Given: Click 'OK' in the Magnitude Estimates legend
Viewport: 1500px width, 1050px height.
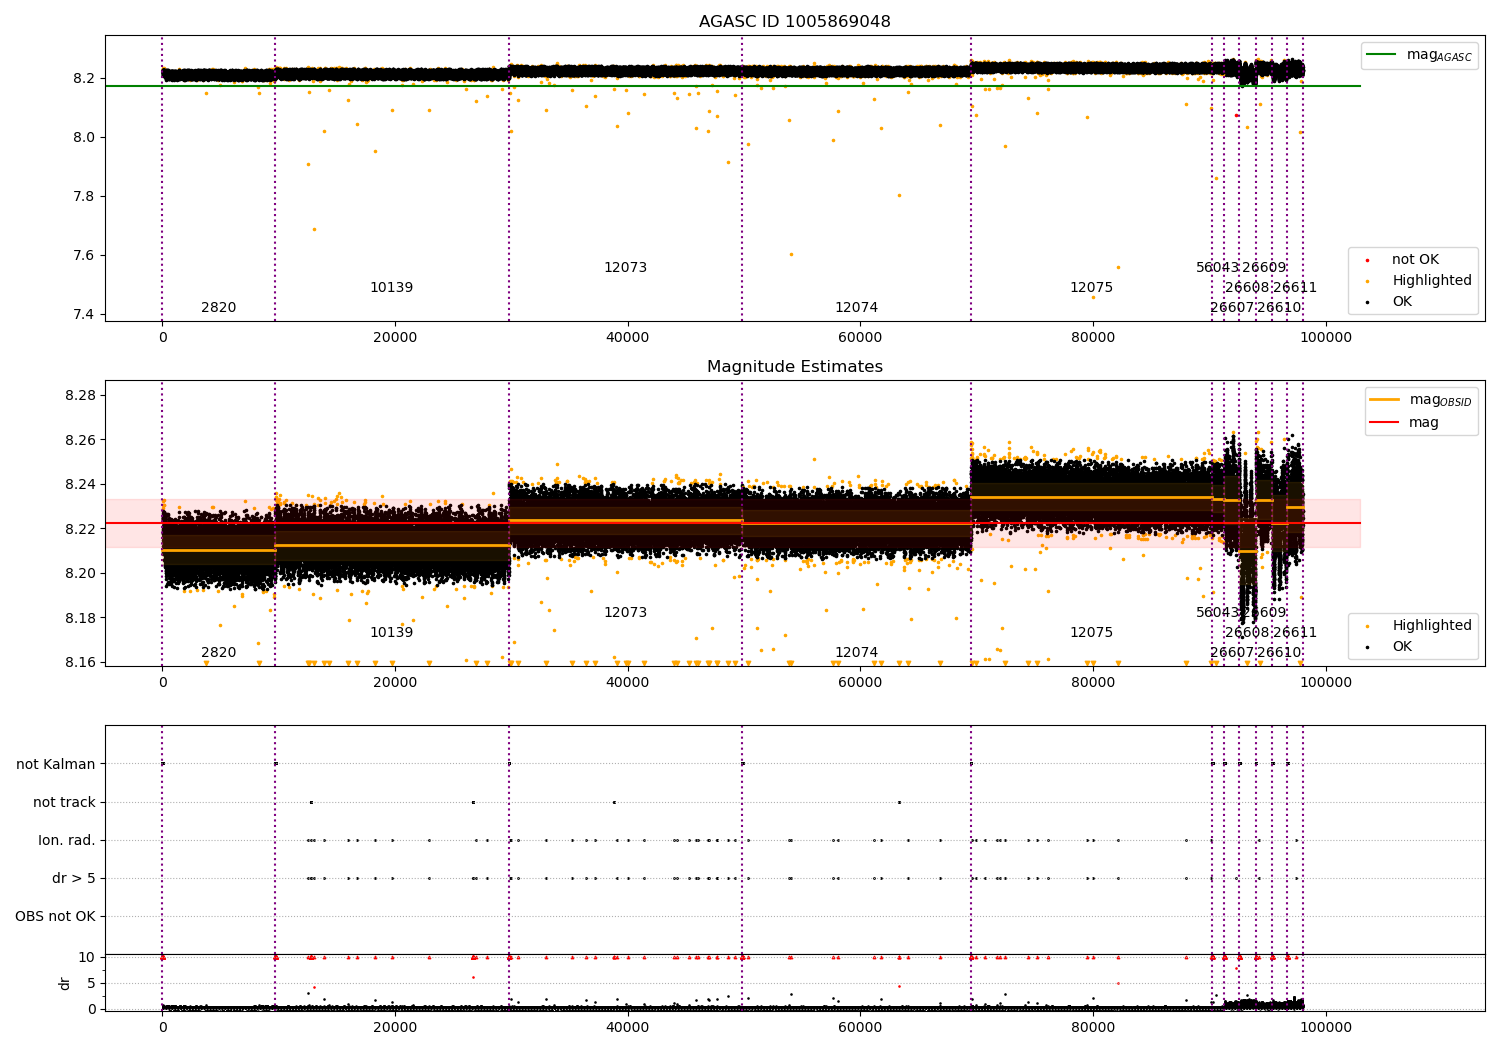Looking at the screenshot, I should (1402, 647).
